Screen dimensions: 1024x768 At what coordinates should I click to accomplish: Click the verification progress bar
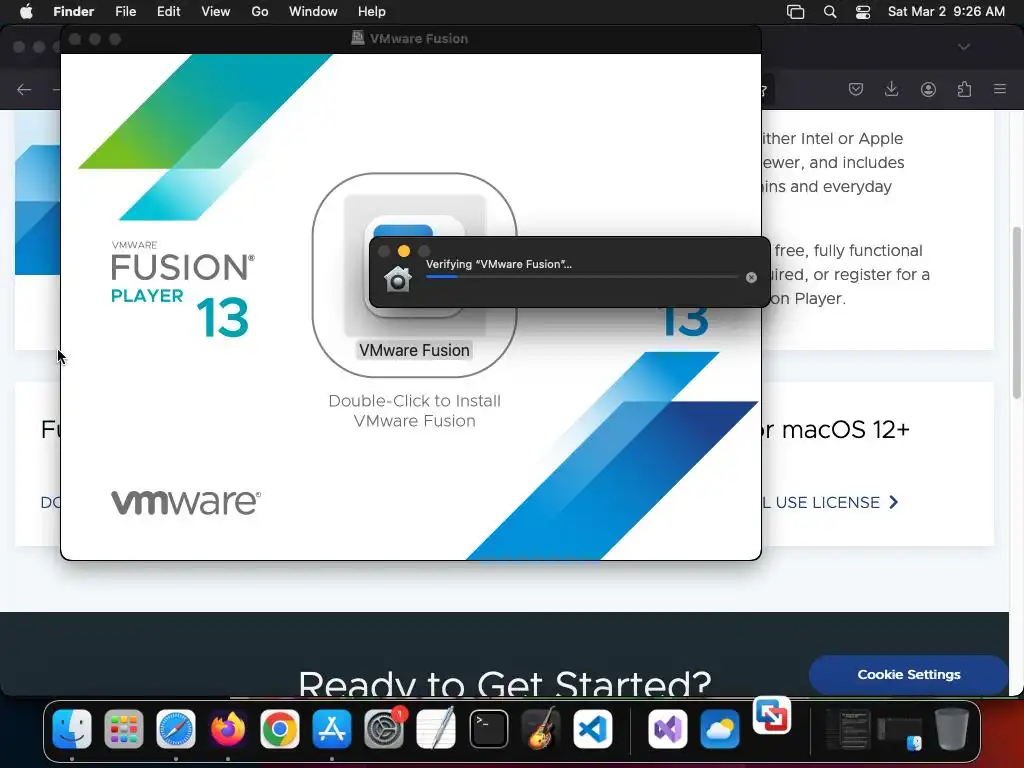point(582,277)
